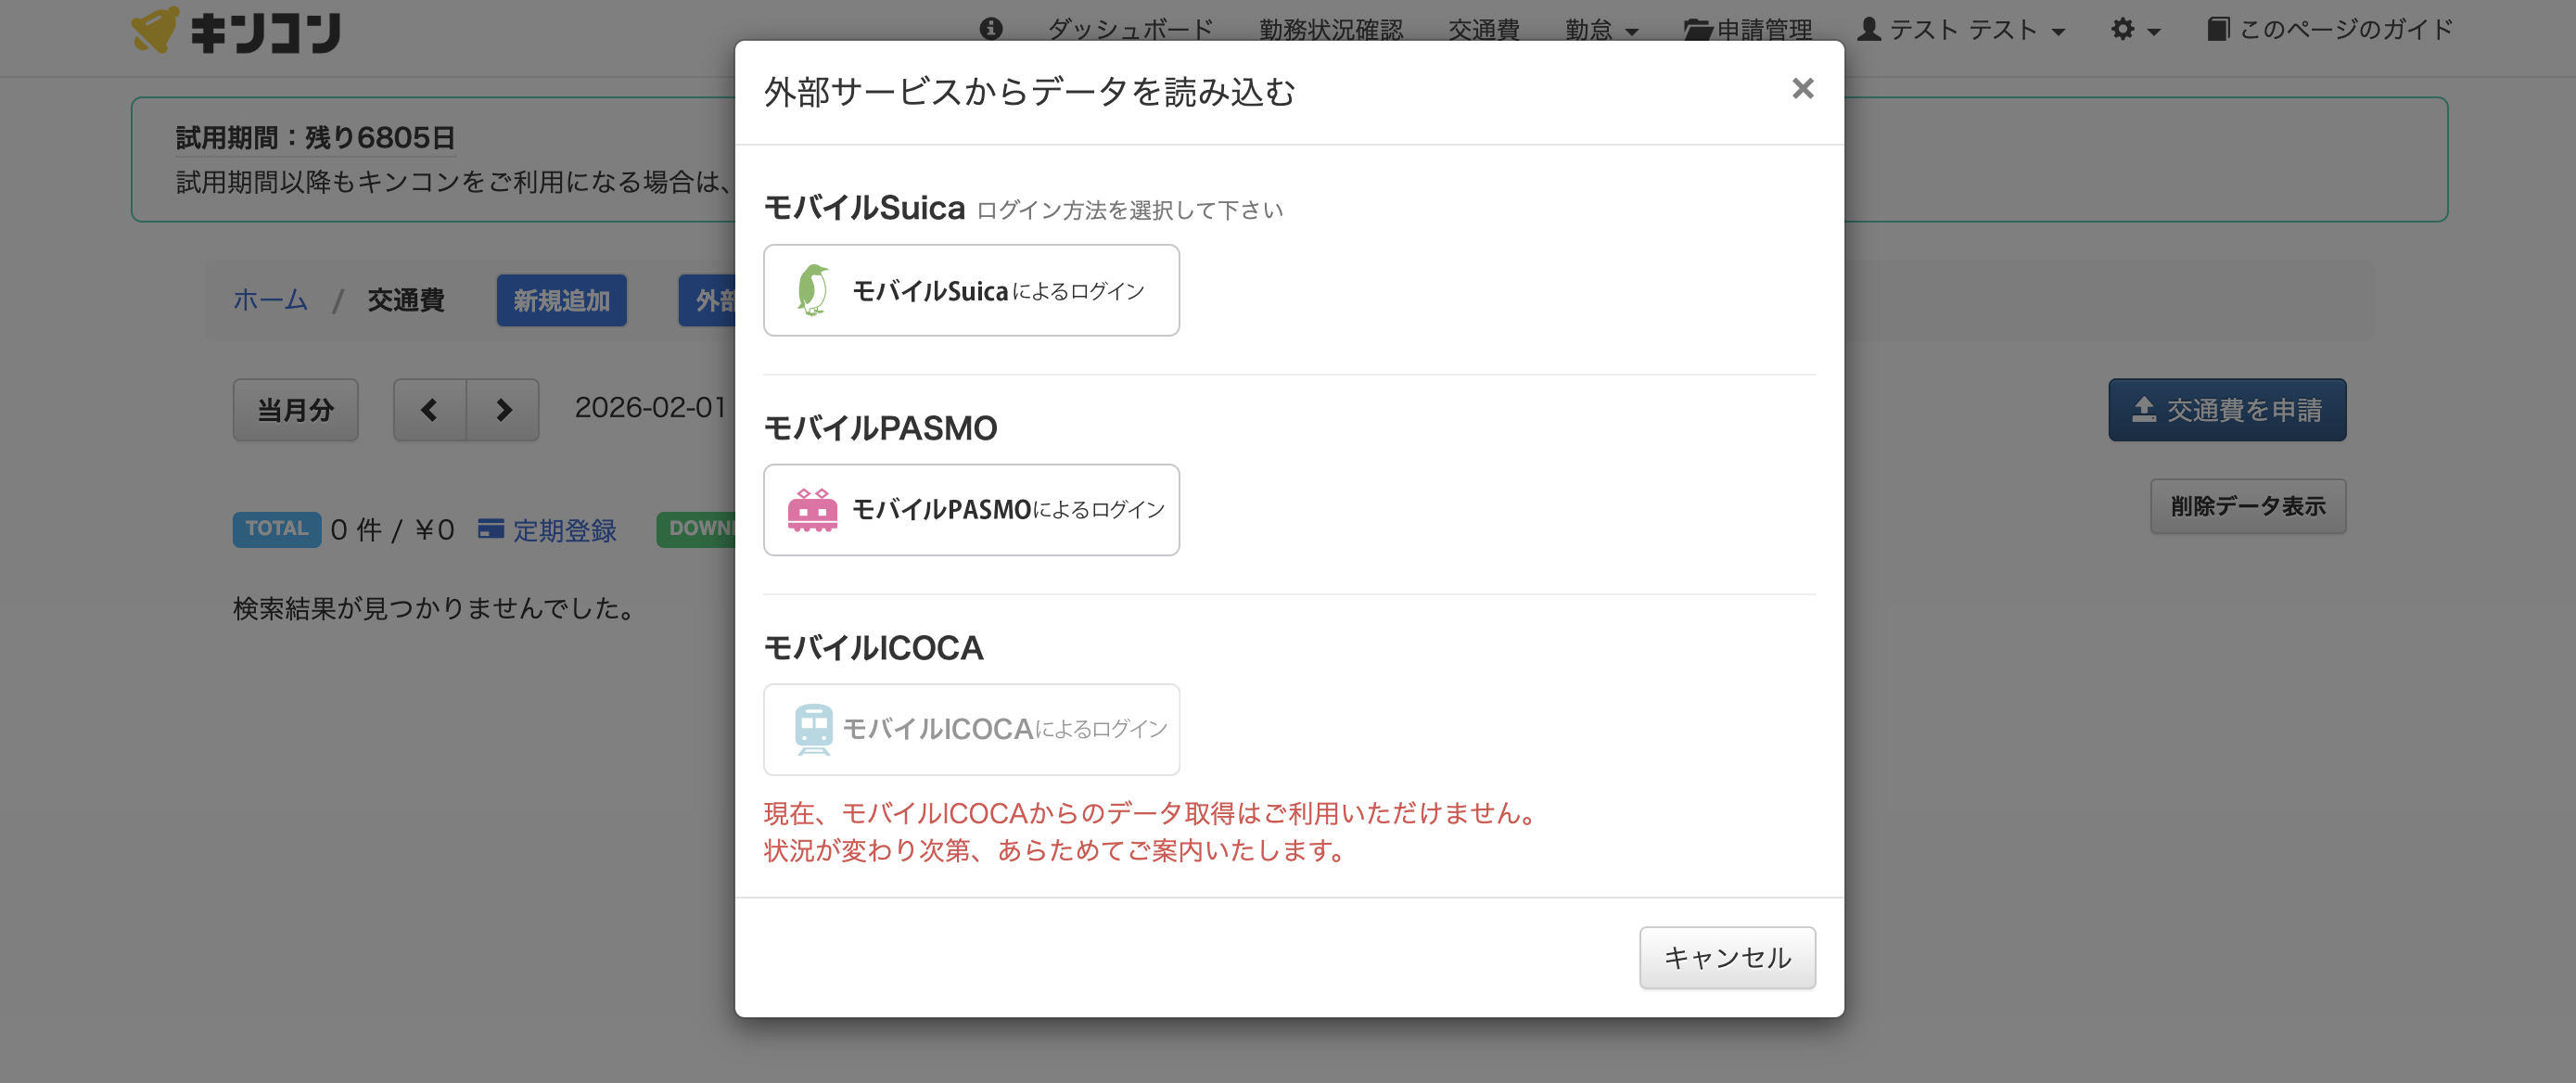
Task: Log in with Mobile Suica button
Action: coord(971,290)
